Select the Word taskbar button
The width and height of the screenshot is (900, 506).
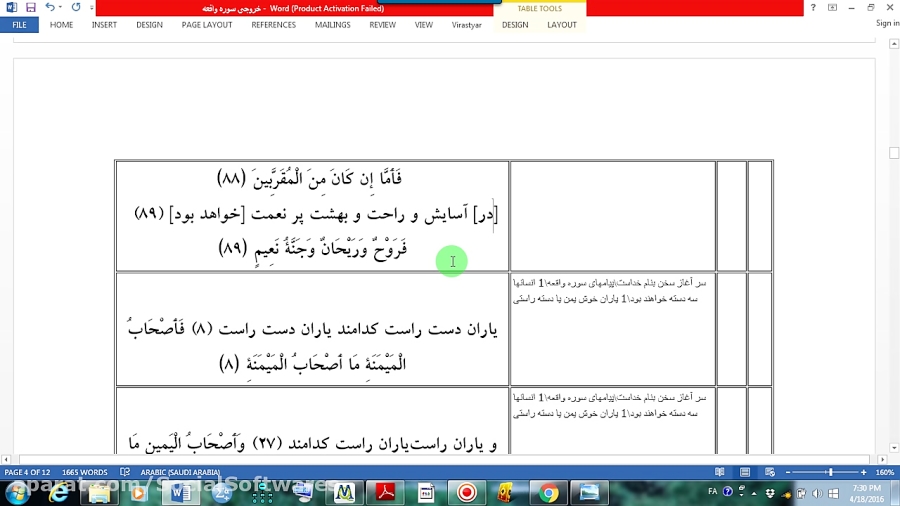(181, 493)
